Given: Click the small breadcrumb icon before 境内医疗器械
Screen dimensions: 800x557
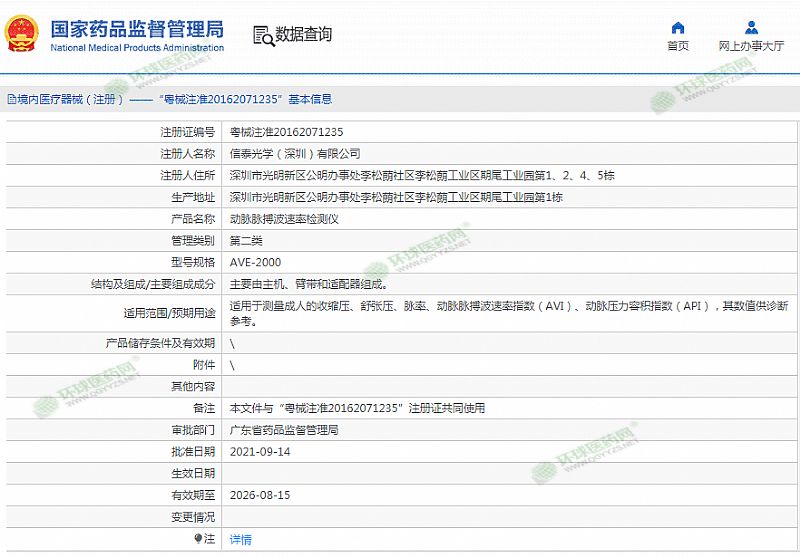Looking at the screenshot, I should coord(10,100).
